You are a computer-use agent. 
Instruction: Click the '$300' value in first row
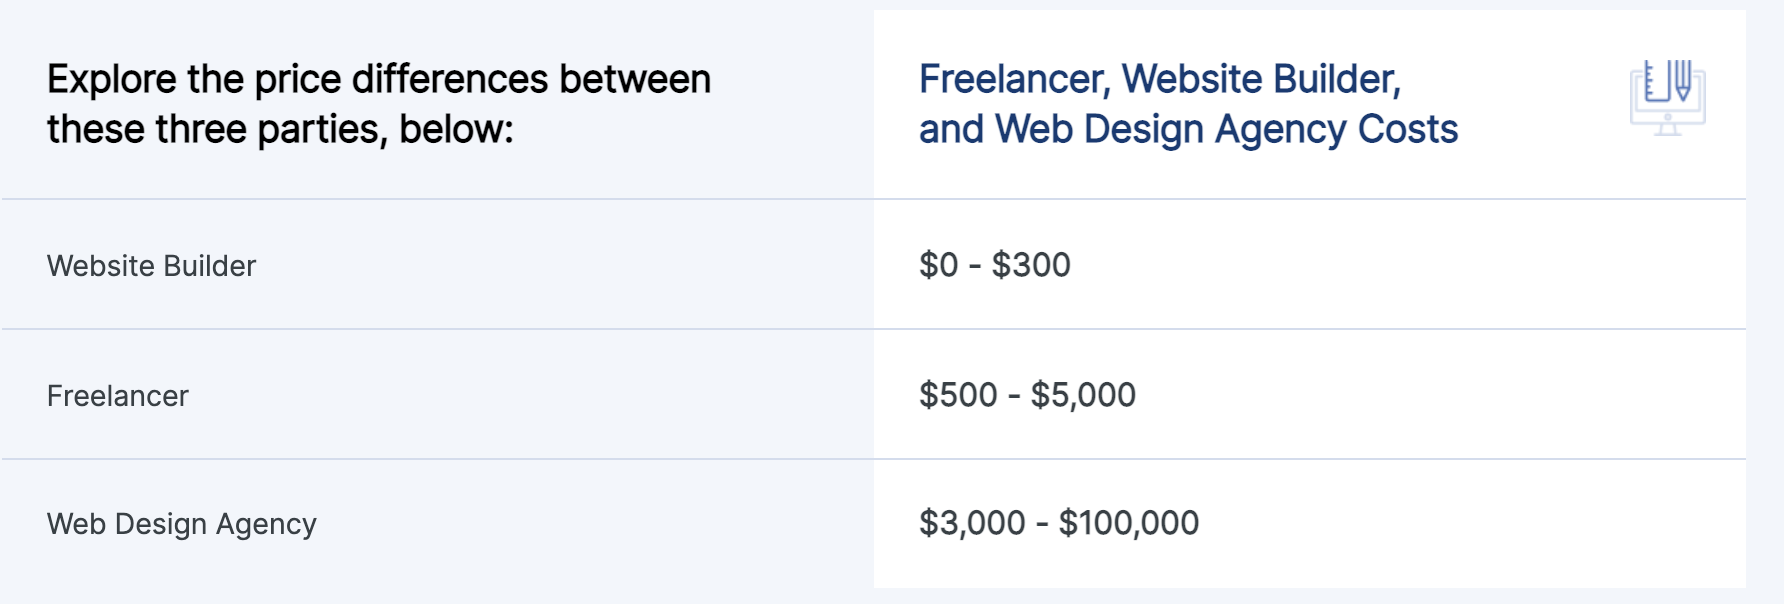pyautogui.click(x=1031, y=265)
